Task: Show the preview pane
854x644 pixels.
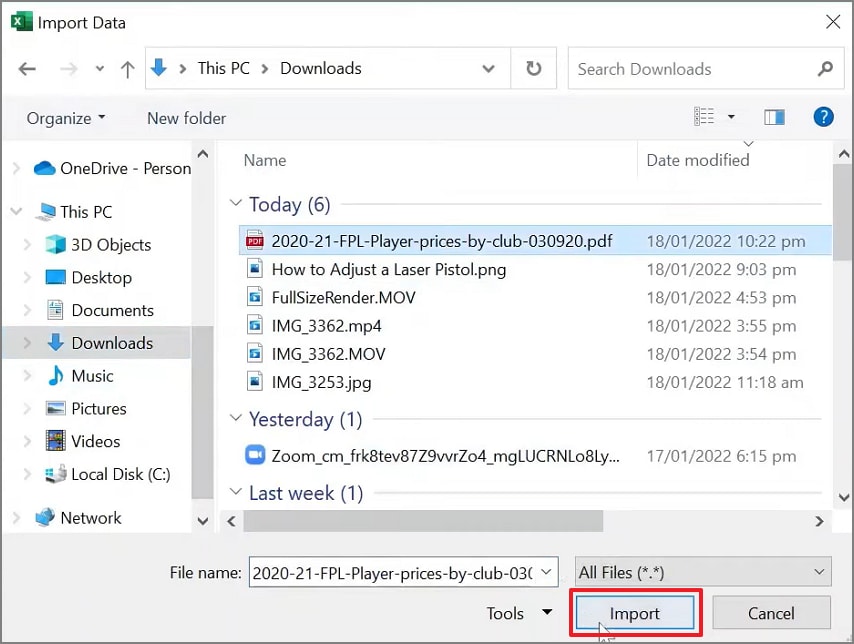Action: tap(774, 117)
